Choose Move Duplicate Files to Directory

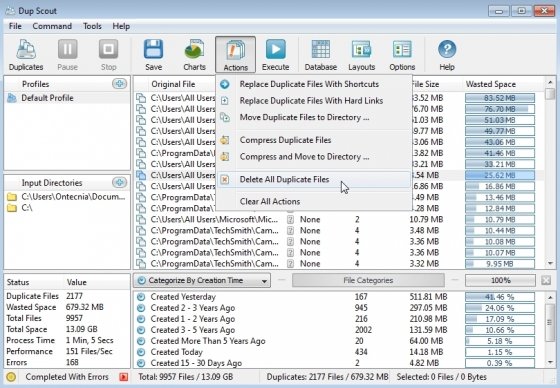(314, 117)
